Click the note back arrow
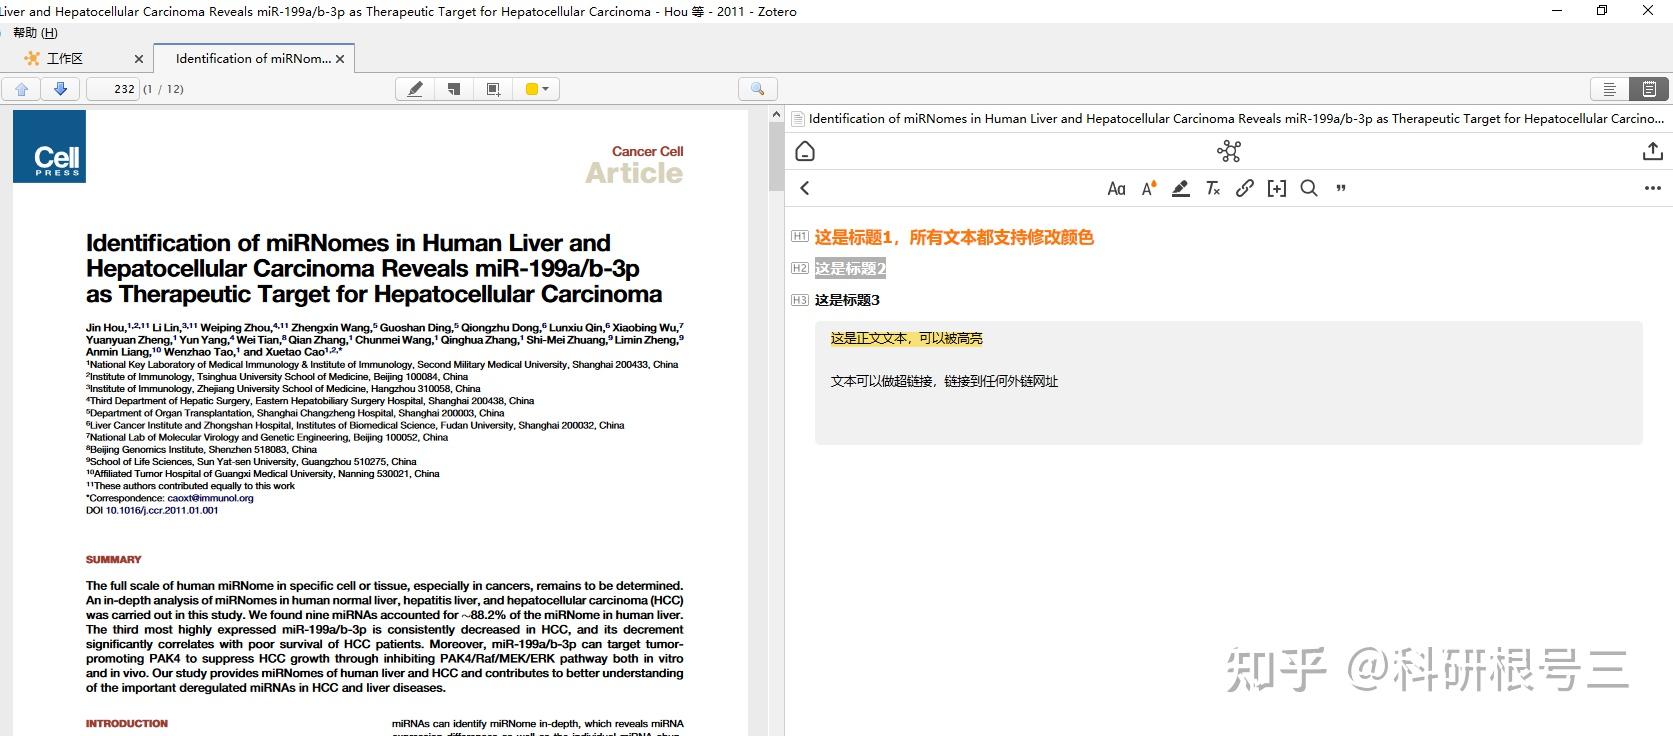 tap(805, 188)
